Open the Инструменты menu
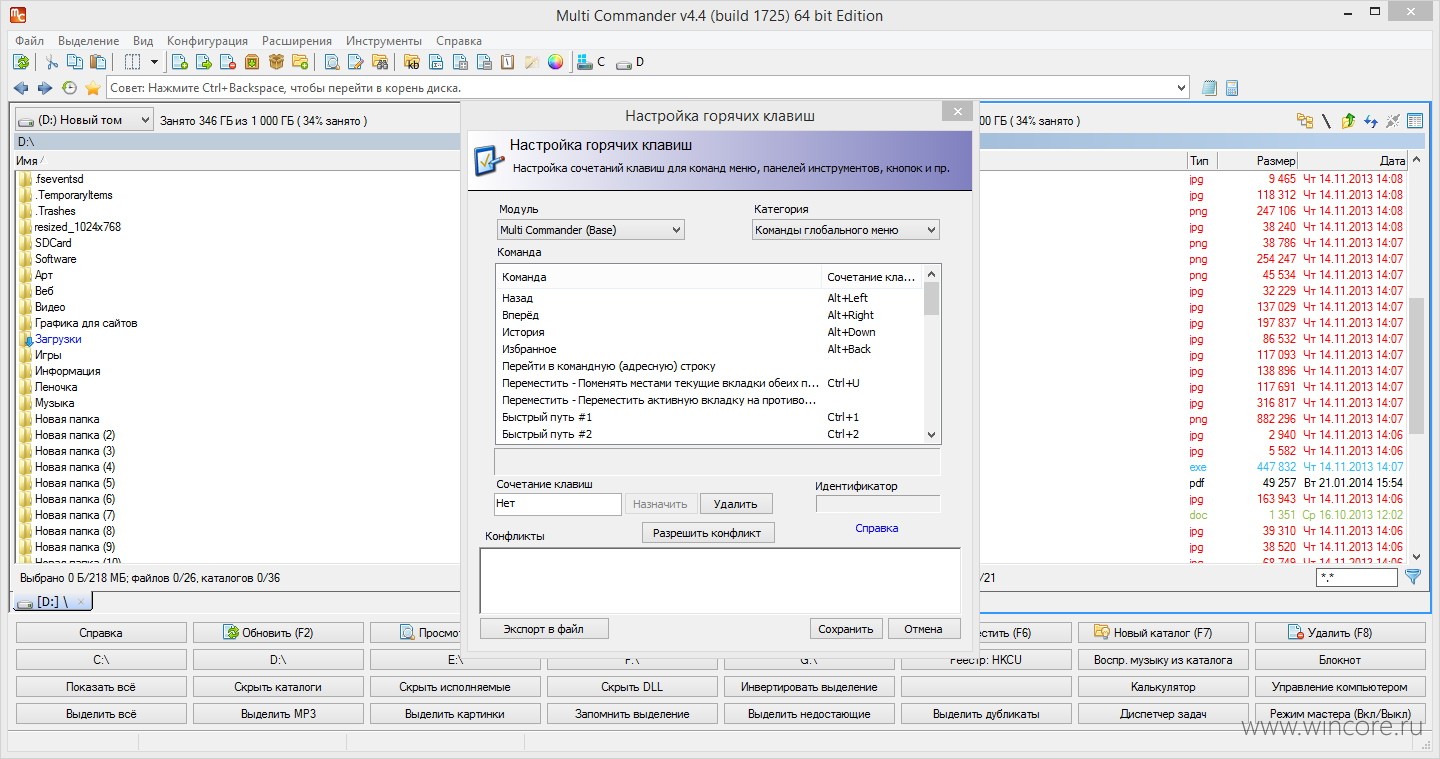Screen dimensions: 1440x759 pos(384,41)
